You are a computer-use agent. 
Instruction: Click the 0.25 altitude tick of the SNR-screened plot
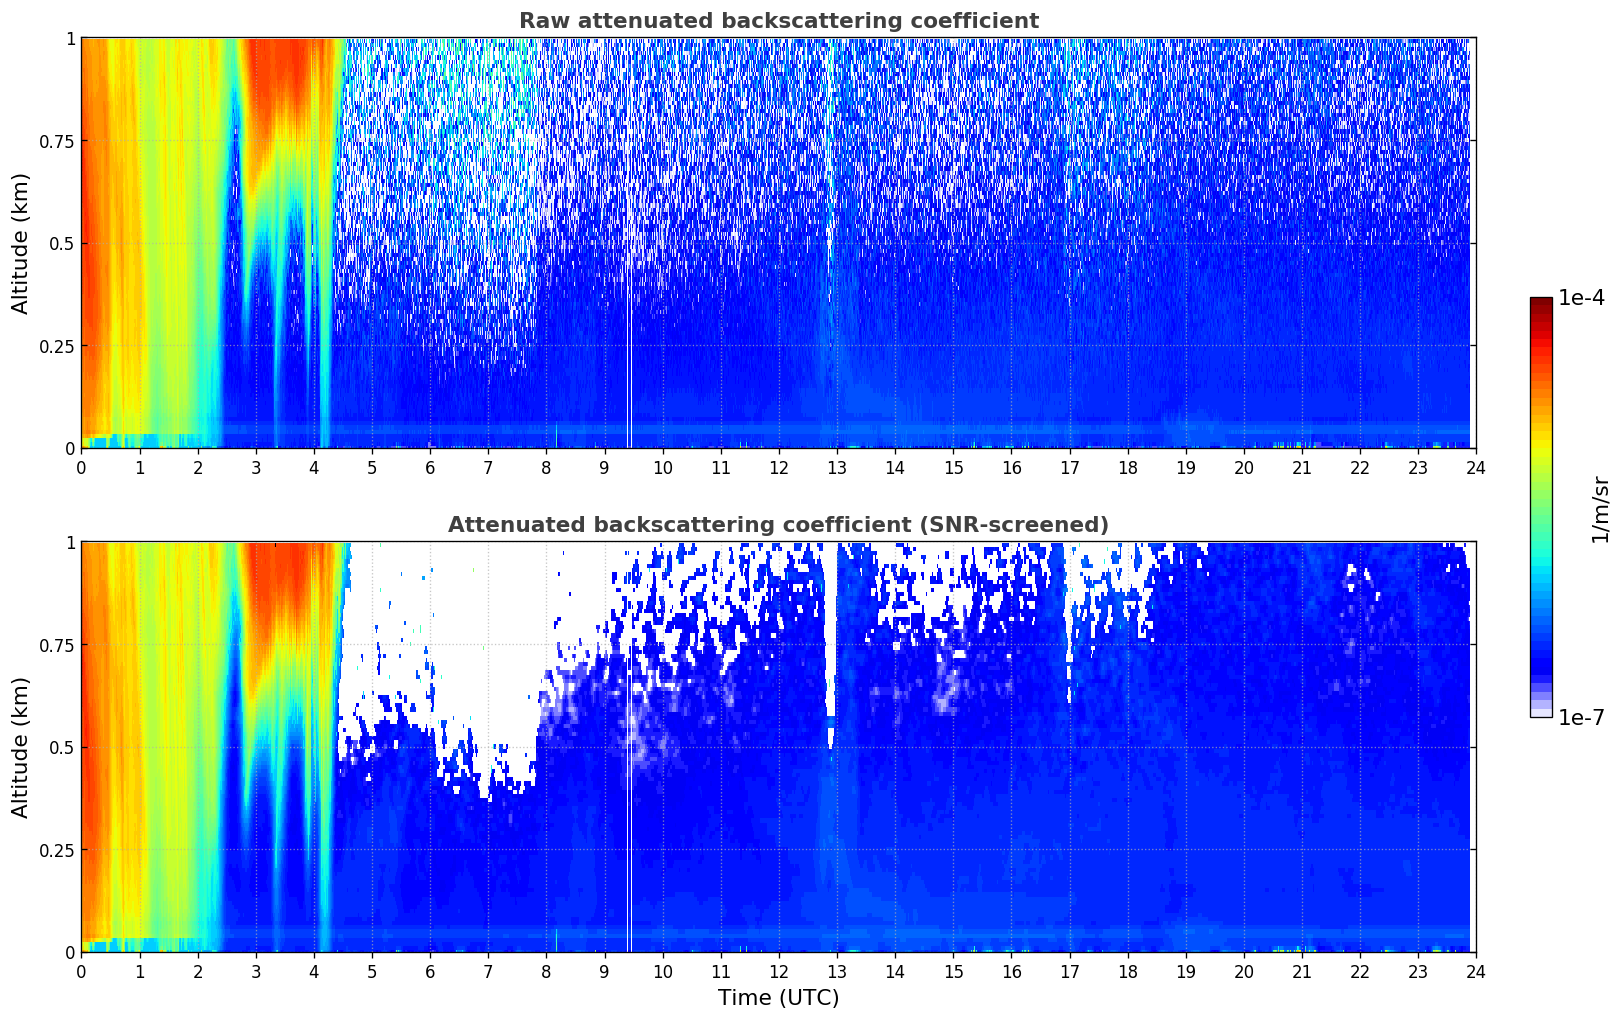click(56, 850)
